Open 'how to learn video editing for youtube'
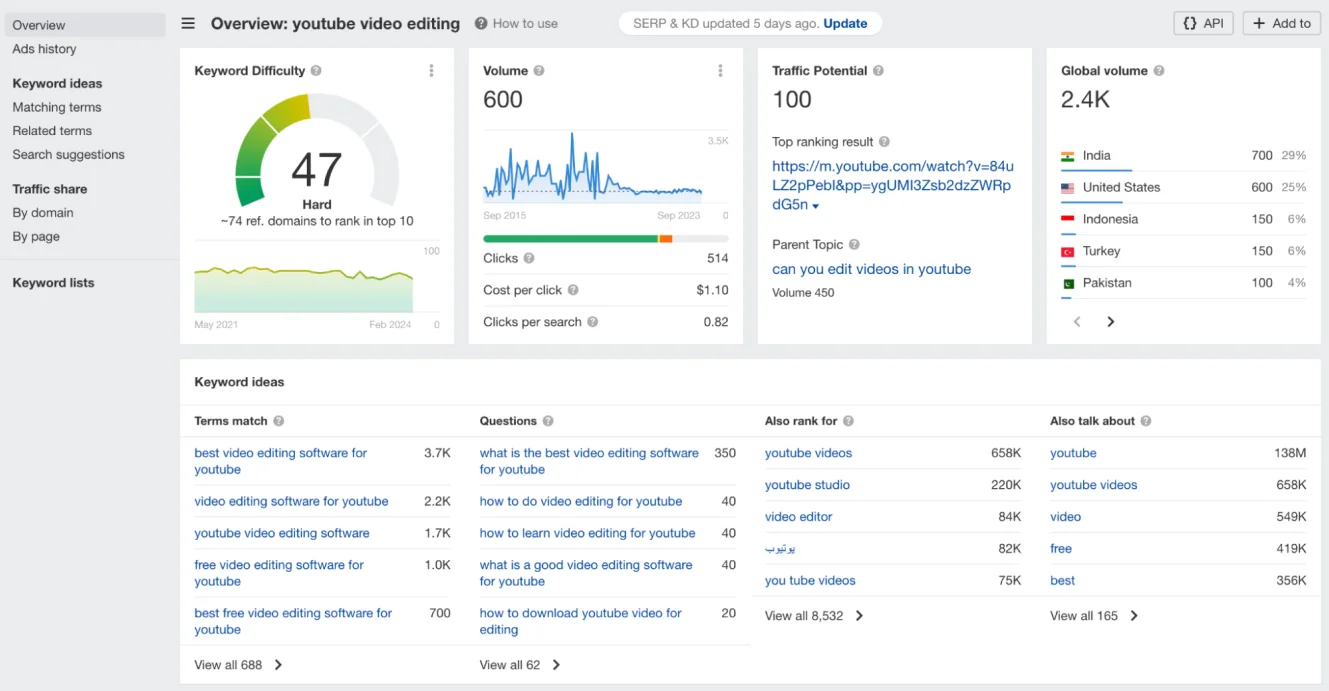This screenshot has width=1329, height=691. pyautogui.click(x=587, y=533)
